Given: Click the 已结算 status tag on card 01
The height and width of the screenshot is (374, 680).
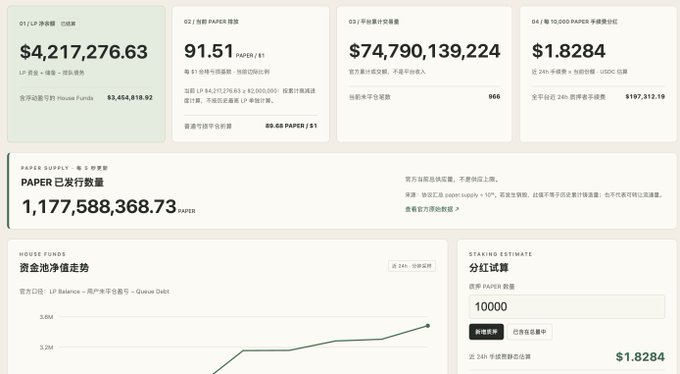Looking at the screenshot, I should pyautogui.click(x=68, y=24).
